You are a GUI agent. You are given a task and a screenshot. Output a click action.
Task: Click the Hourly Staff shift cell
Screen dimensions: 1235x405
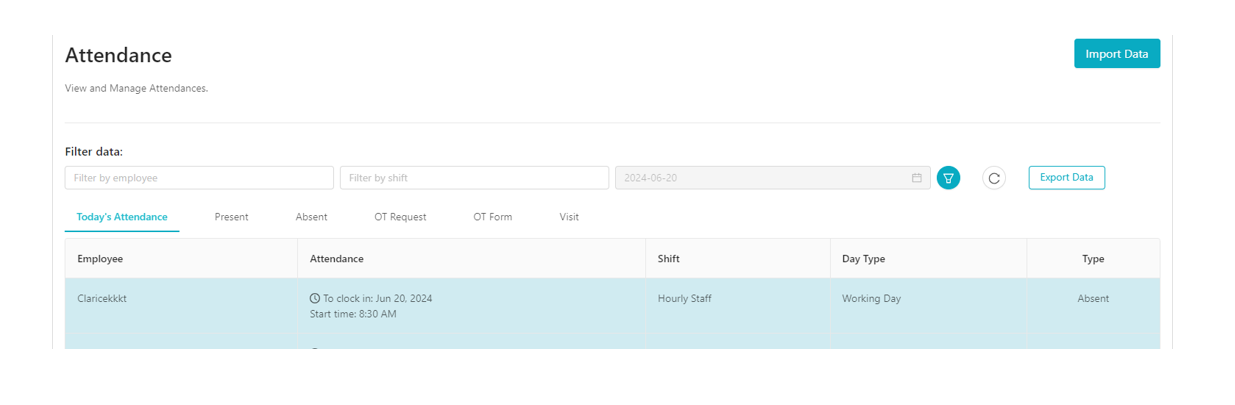[685, 299]
